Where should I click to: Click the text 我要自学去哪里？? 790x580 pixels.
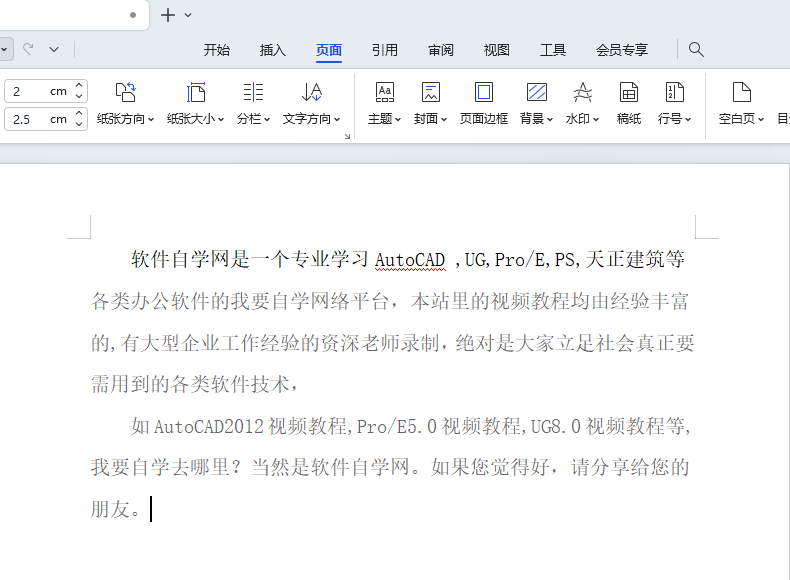click(166, 467)
